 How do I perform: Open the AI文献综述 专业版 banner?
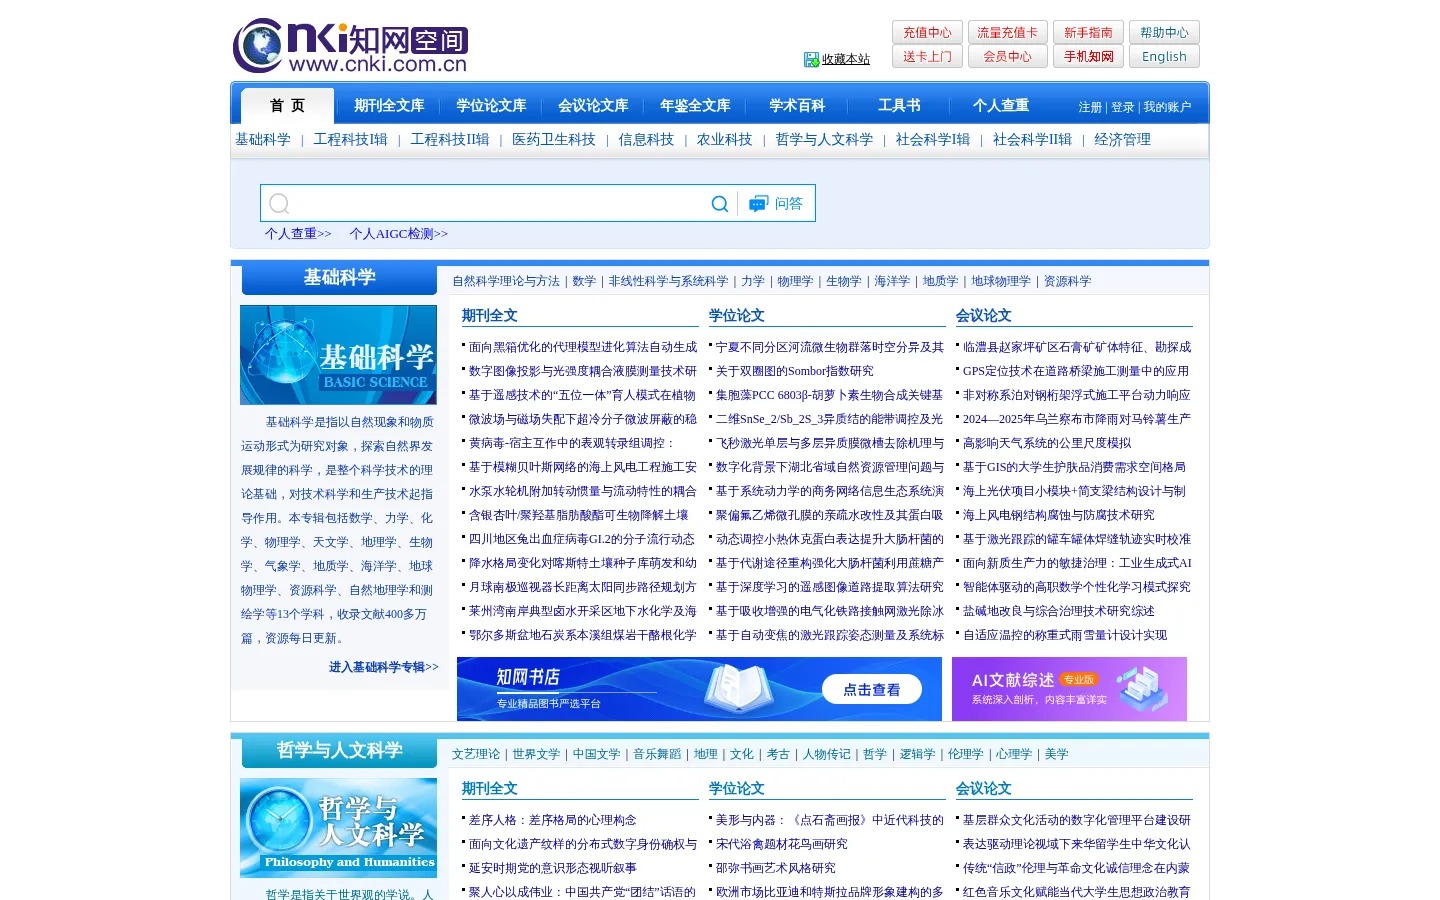[x=1069, y=689]
